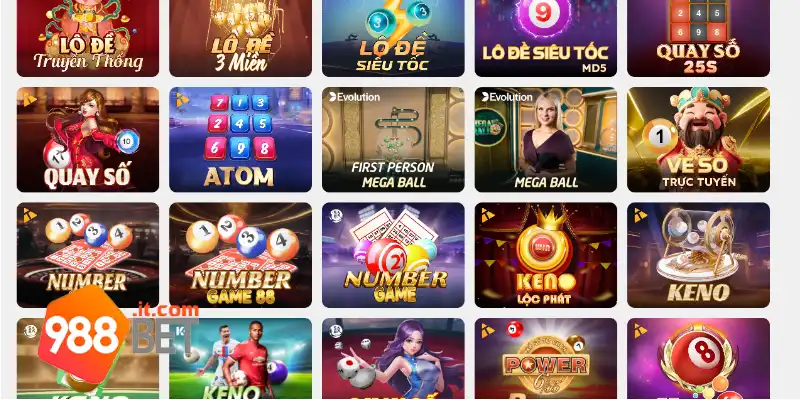Open the dice game with purple-haired girl
Viewport: 800px width, 400px height.
pyautogui.click(x=393, y=359)
